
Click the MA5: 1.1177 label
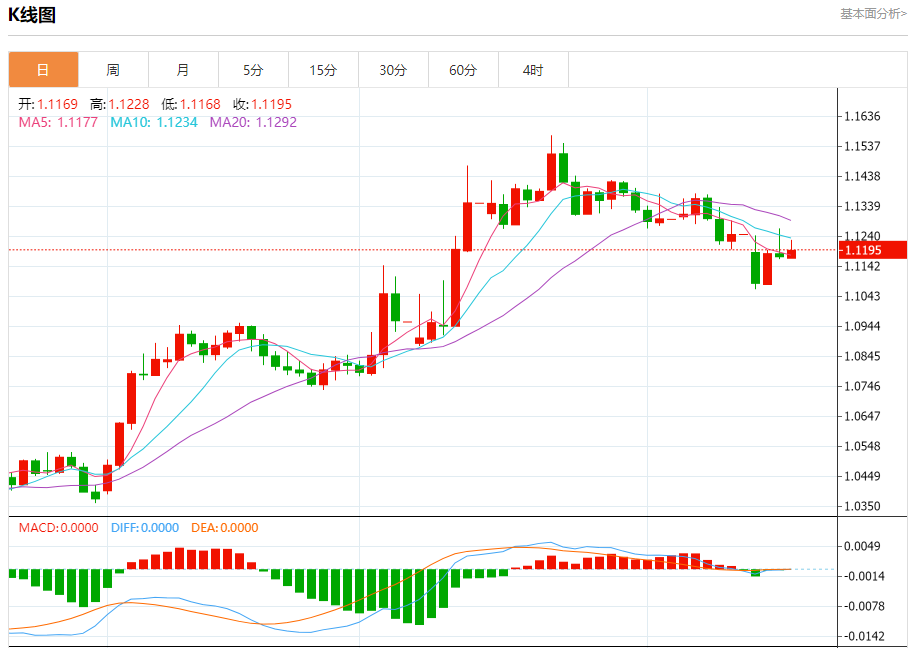(58, 122)
